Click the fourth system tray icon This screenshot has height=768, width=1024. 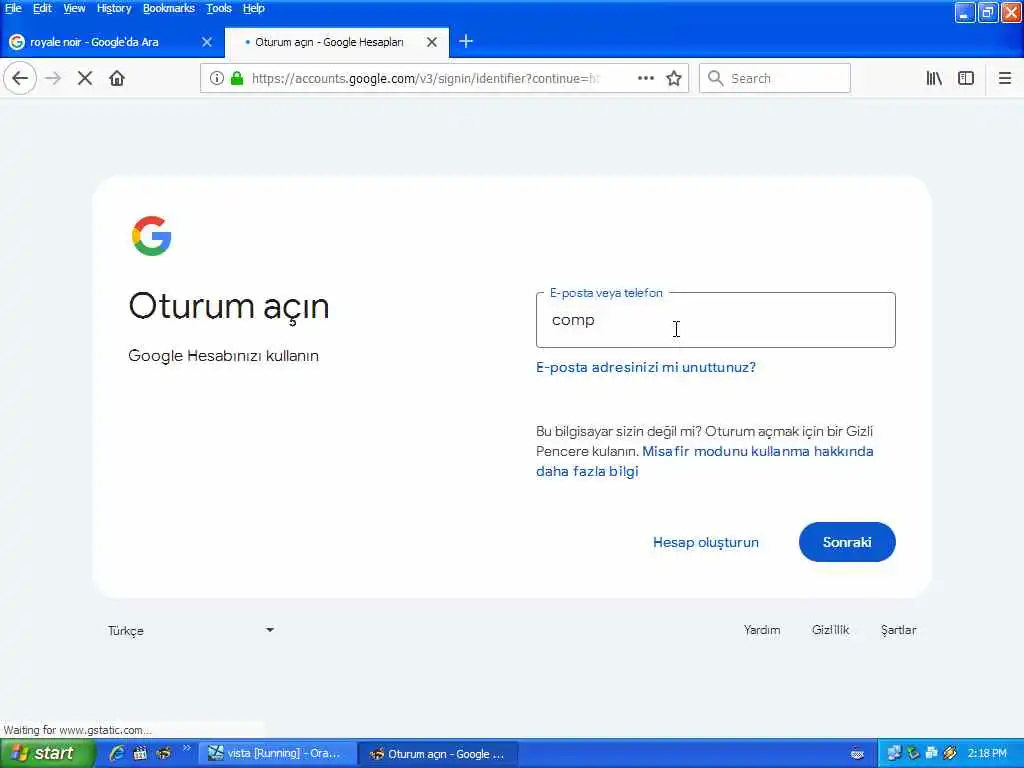pos(950,753)
